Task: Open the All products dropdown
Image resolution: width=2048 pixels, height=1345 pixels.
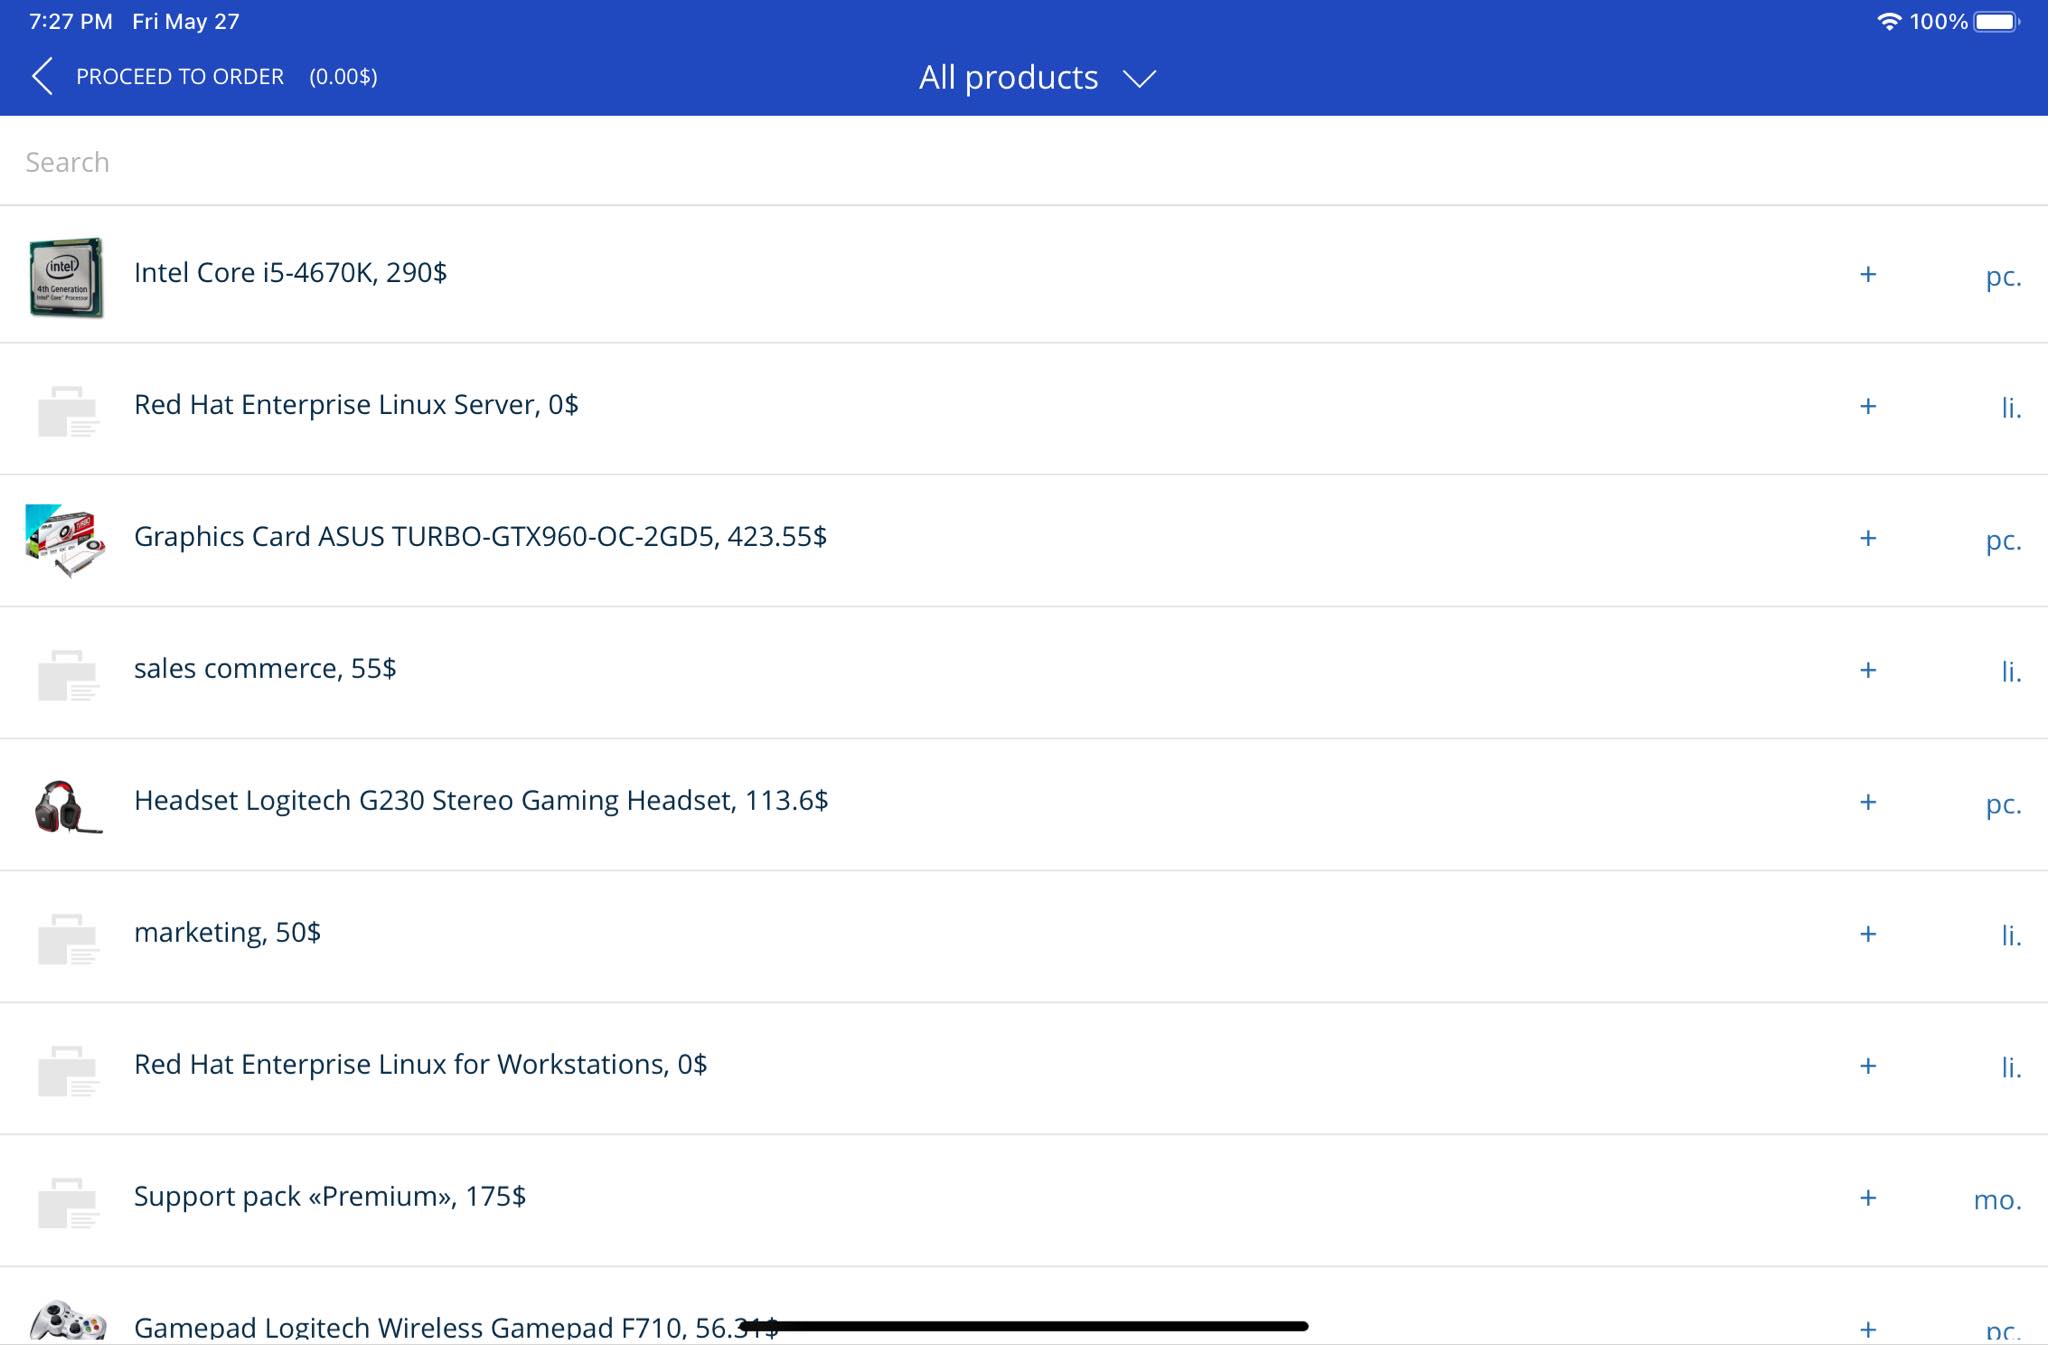Action: [1037, 78]
